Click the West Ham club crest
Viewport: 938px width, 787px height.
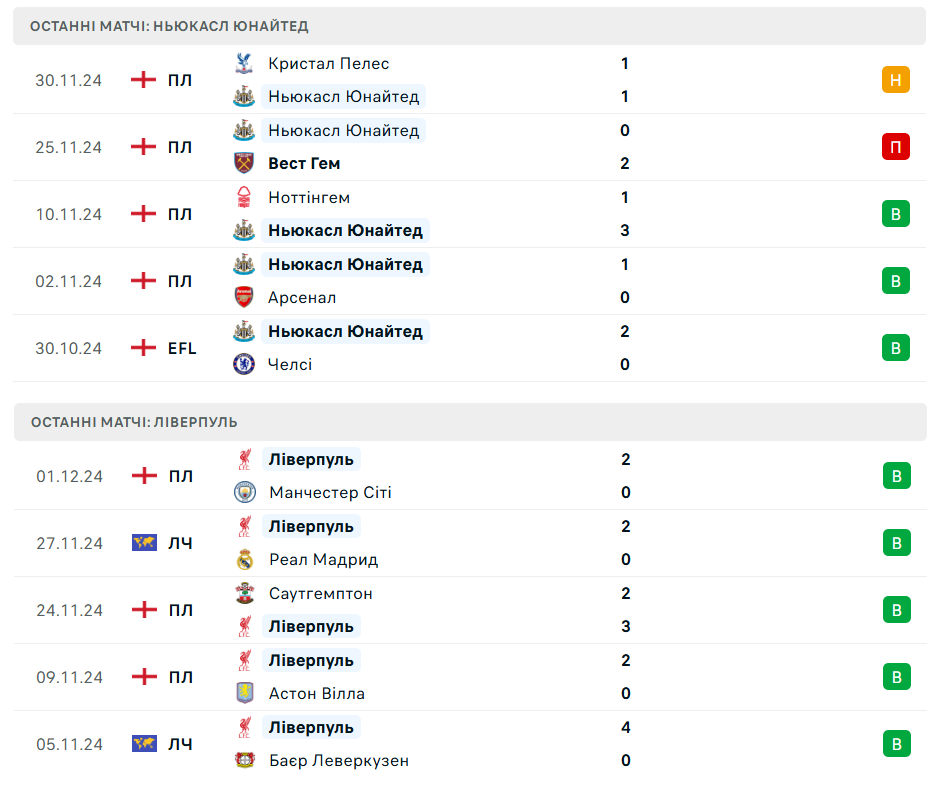[x=243, y=164]
